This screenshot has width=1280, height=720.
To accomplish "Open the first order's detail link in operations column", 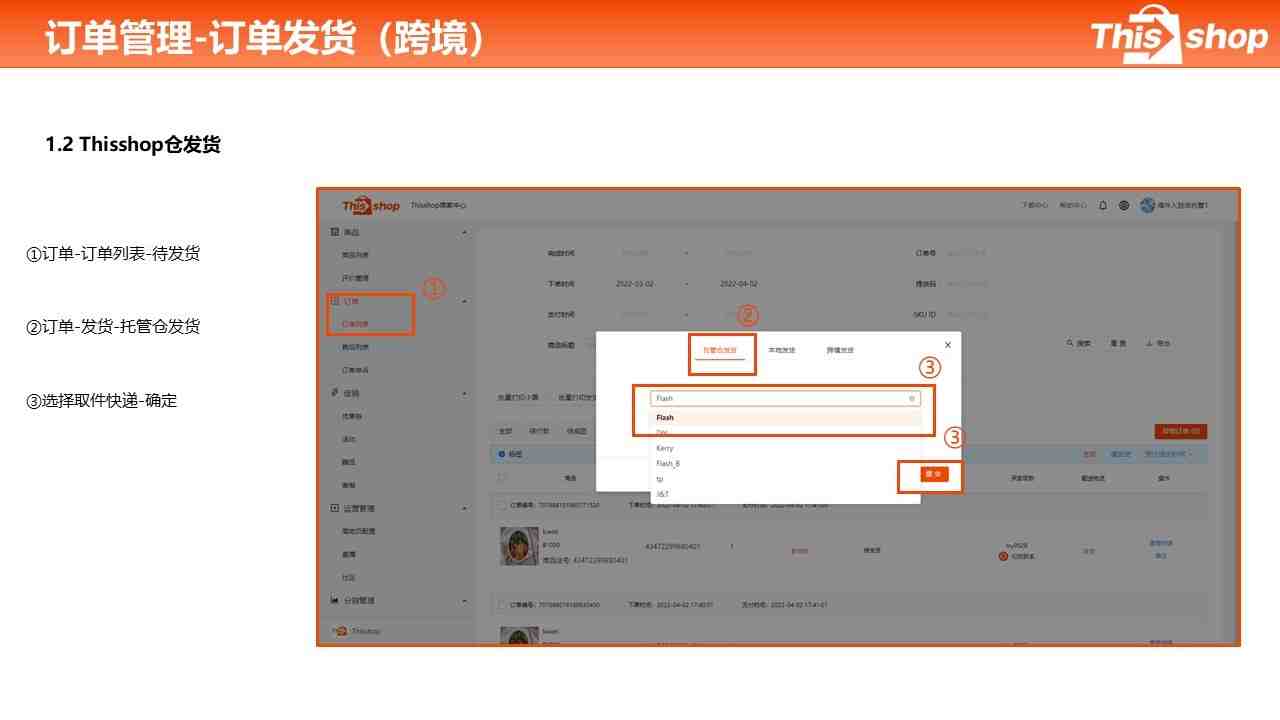I will tap(1160, 544).
